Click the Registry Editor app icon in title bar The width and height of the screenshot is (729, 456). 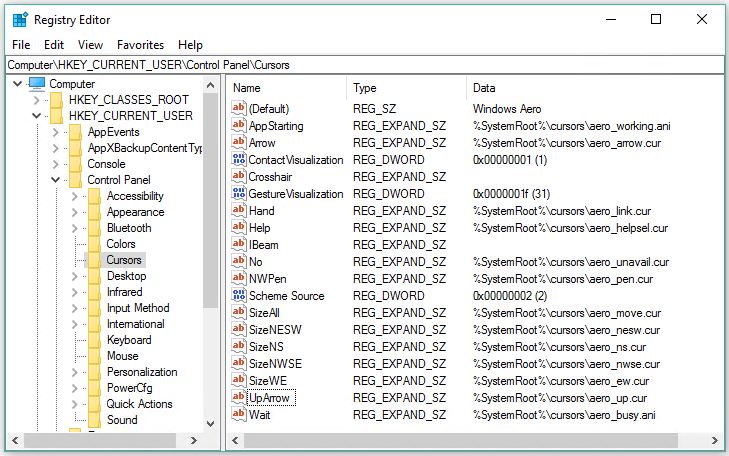20,20
